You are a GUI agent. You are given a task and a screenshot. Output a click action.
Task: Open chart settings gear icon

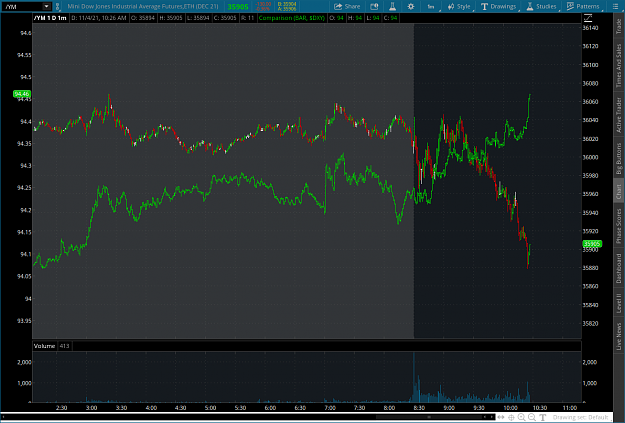pyautogui.click(x=411, y=6)
